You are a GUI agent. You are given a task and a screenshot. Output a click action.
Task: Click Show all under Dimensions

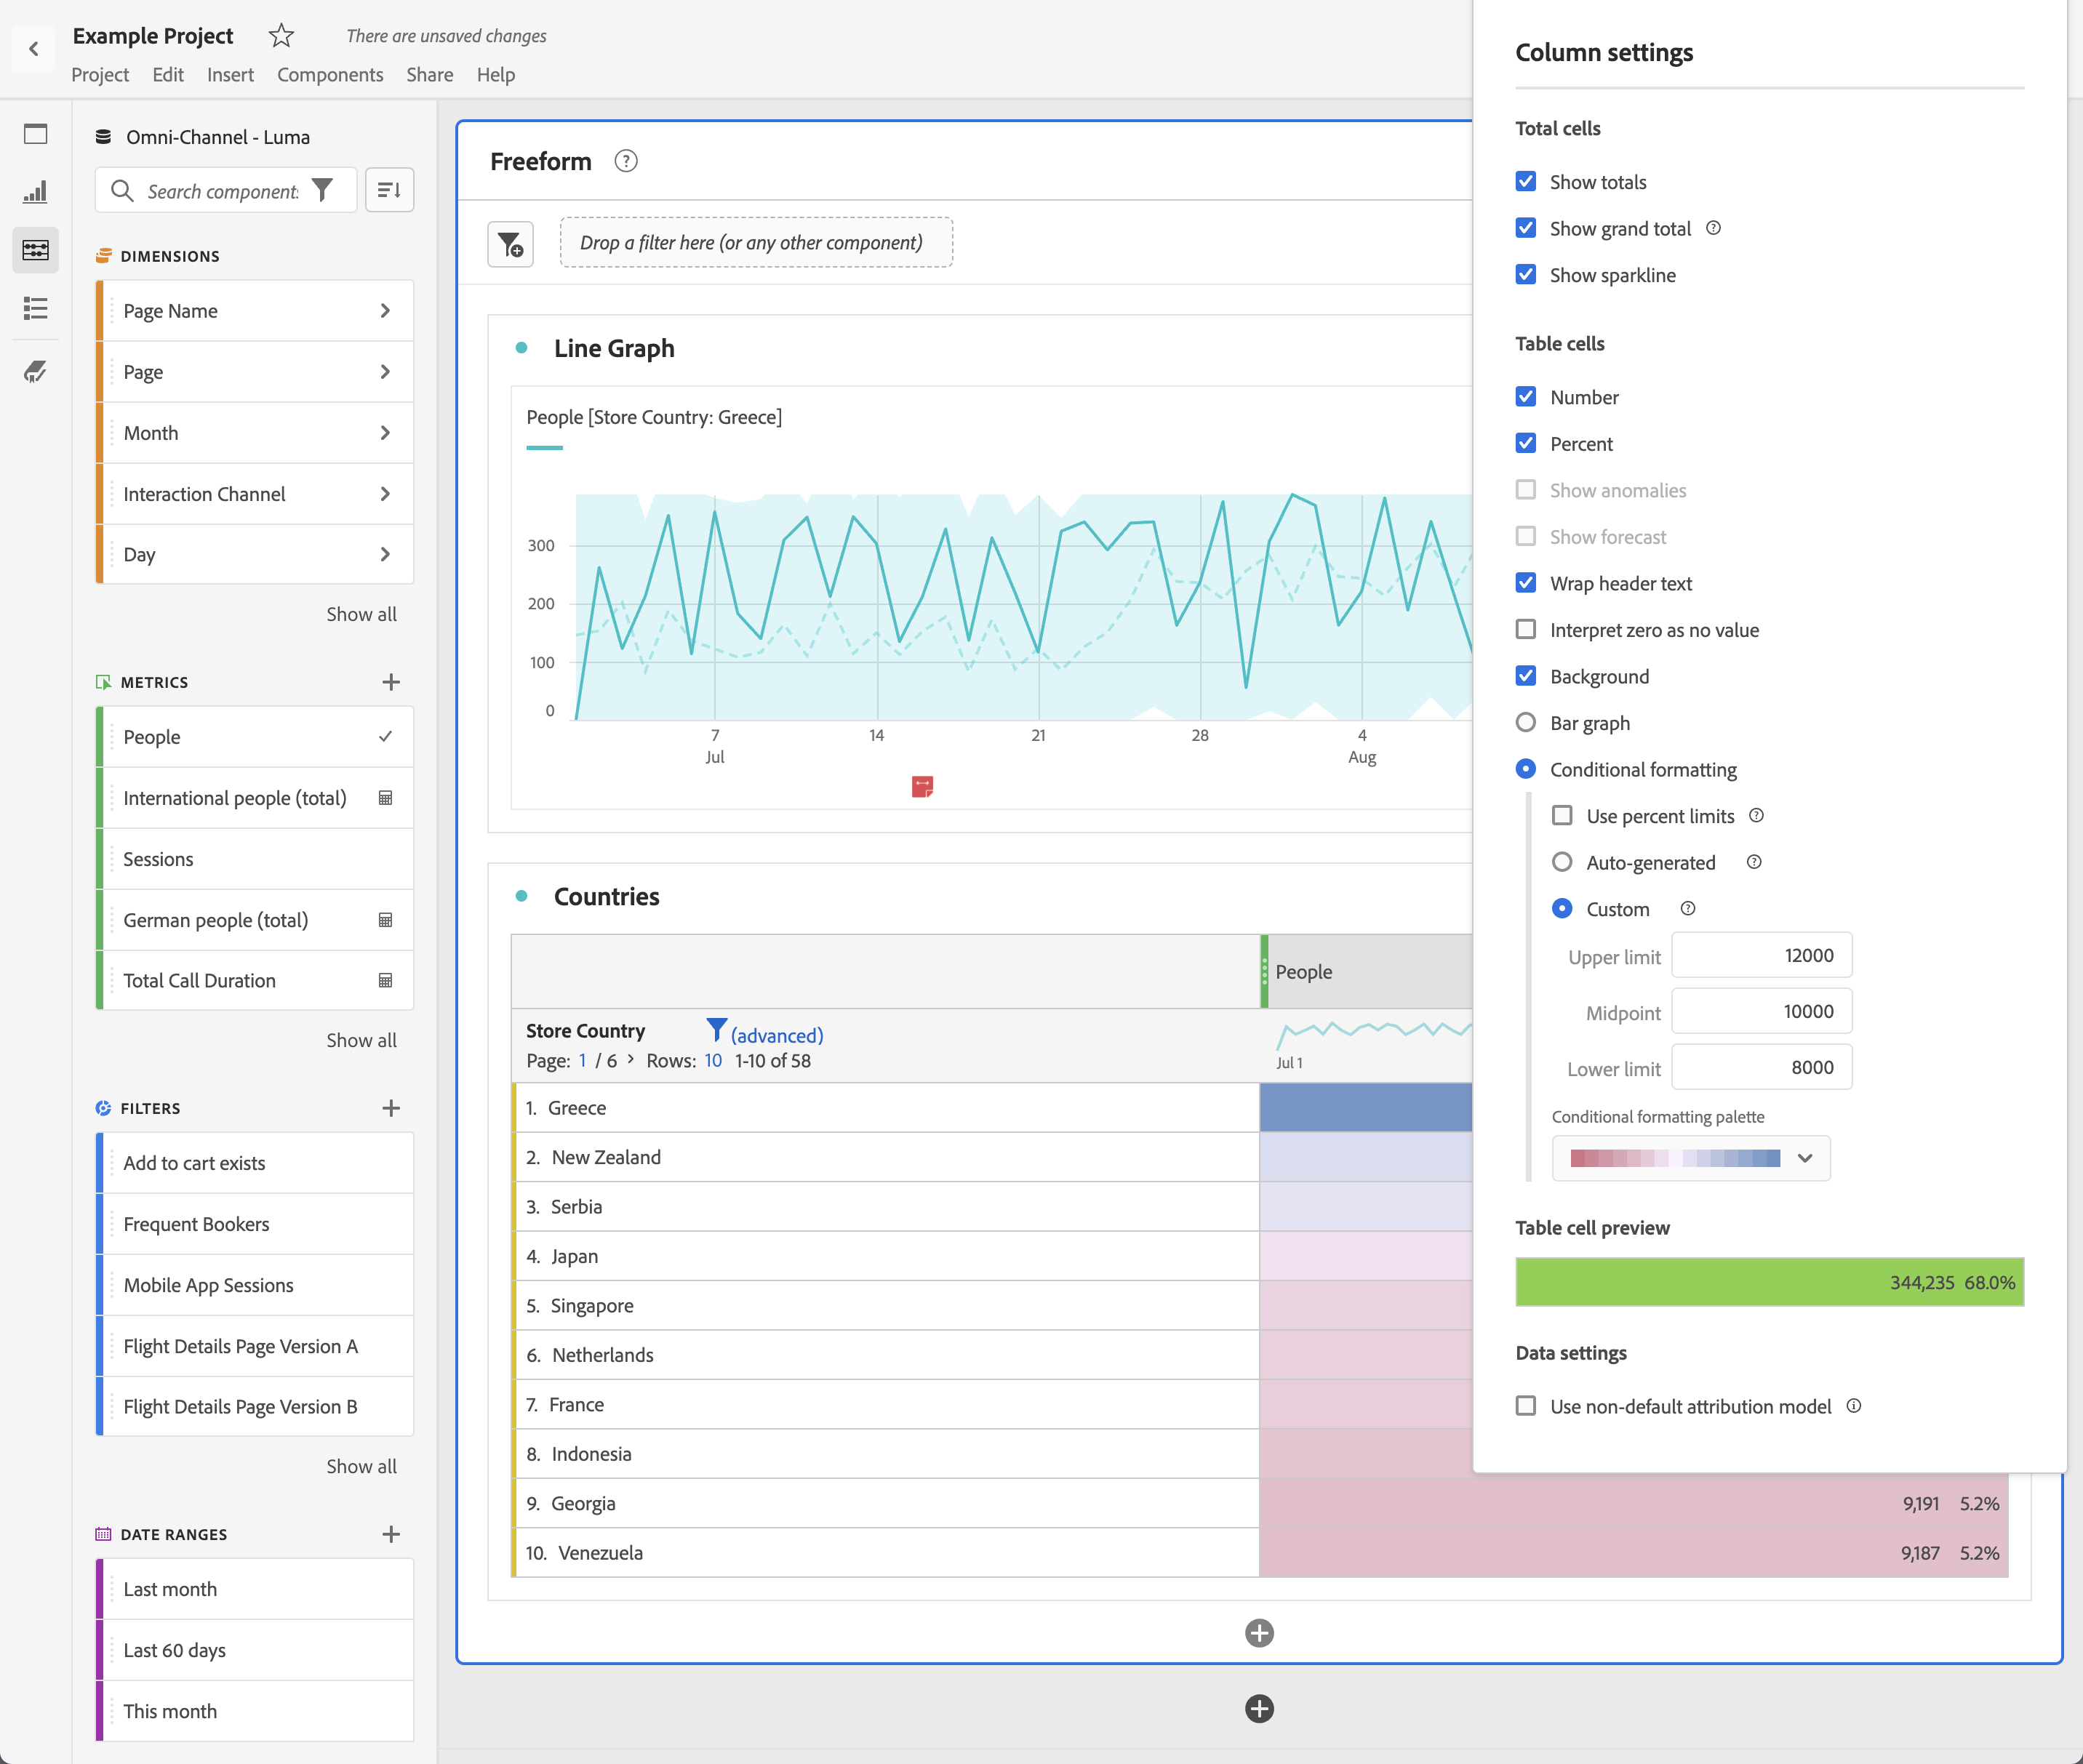[x=361, y=614]
